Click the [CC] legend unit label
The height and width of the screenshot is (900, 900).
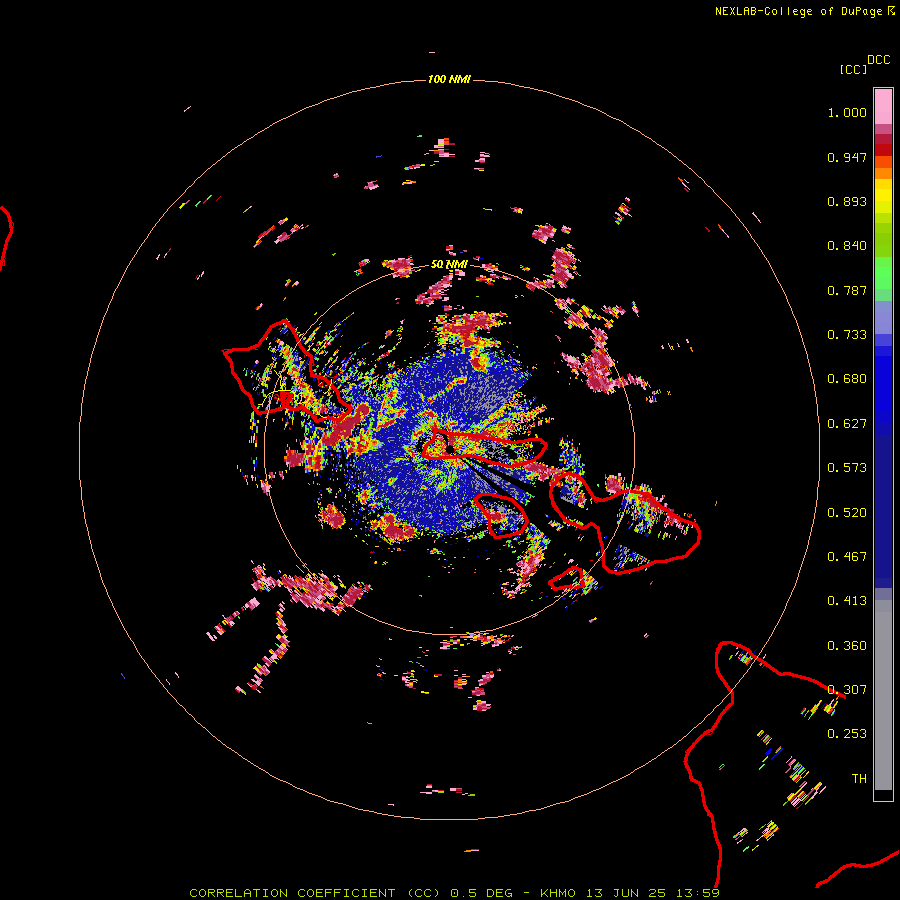click(853, 69)
